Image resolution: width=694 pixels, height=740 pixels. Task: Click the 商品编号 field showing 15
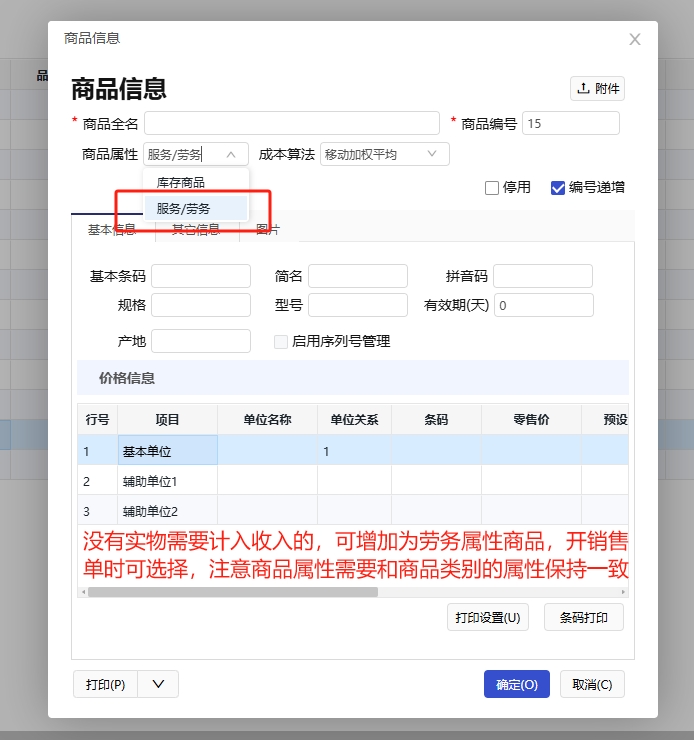[570, 123]
